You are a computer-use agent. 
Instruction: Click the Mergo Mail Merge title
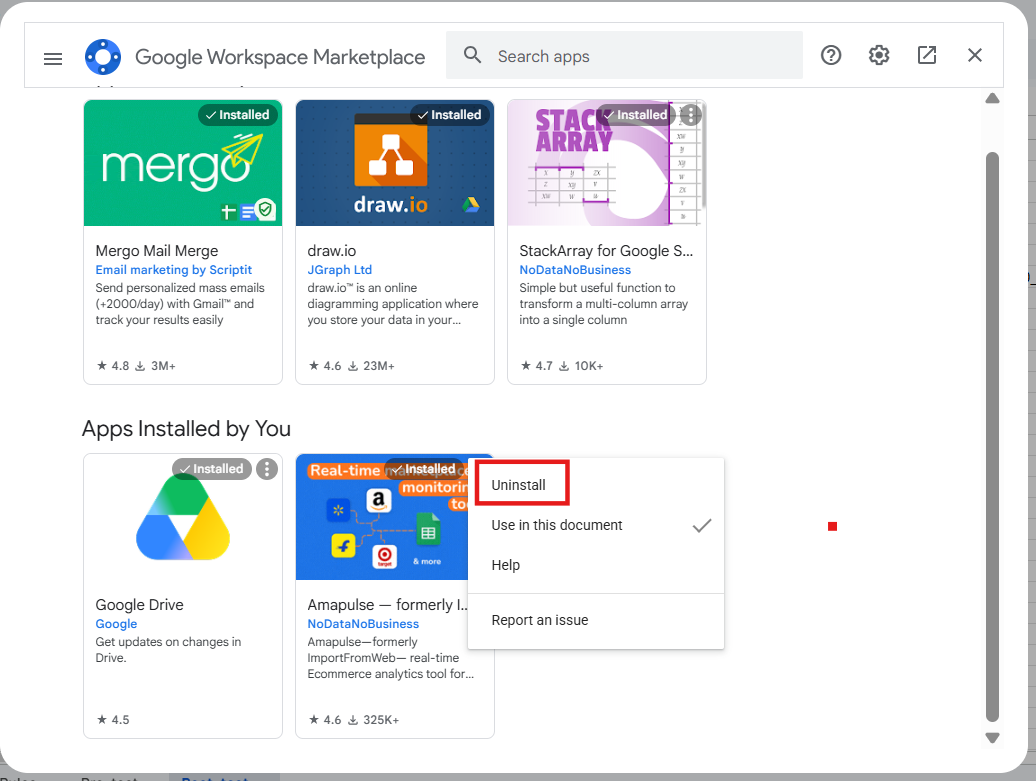[x=157, y=251]
